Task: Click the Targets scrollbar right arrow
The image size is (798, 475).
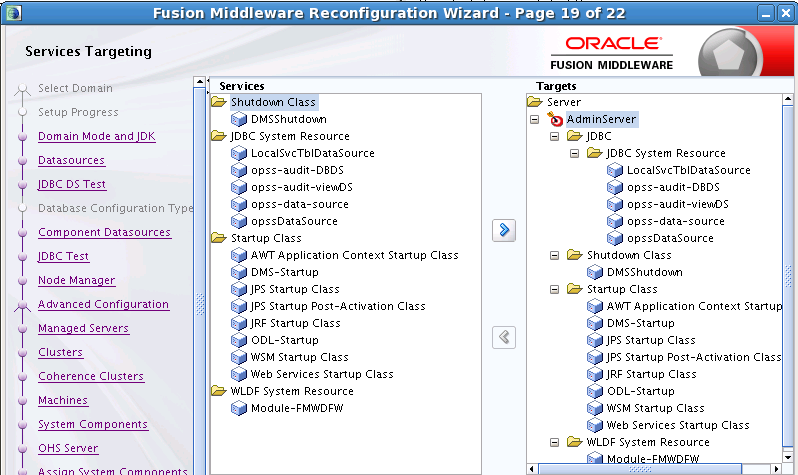Action: 777,469
